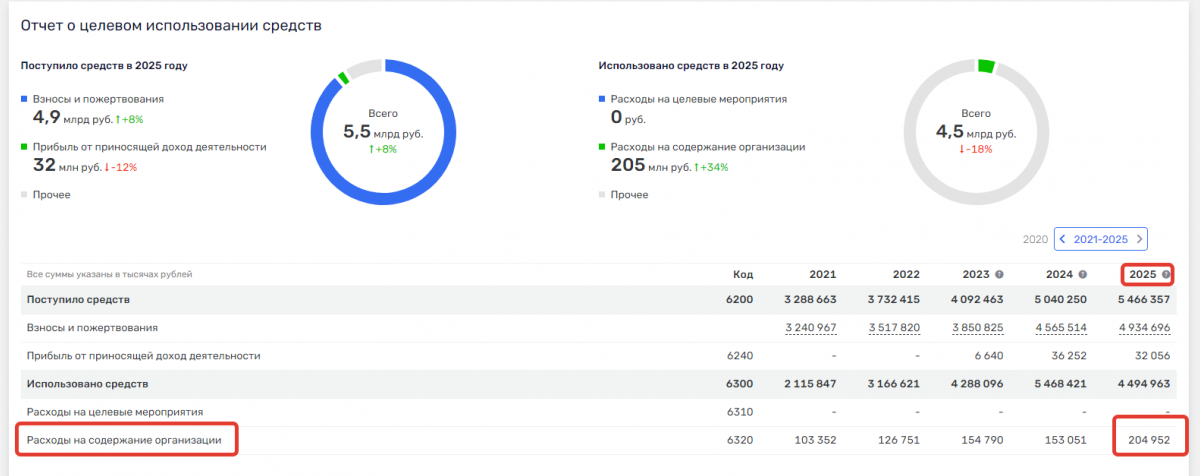Image resolution: width=1200 pixels, height=476 pixels.
Task: Open the 2025 contributions value 4 934 696
Action: click(x=1142, y=328)
